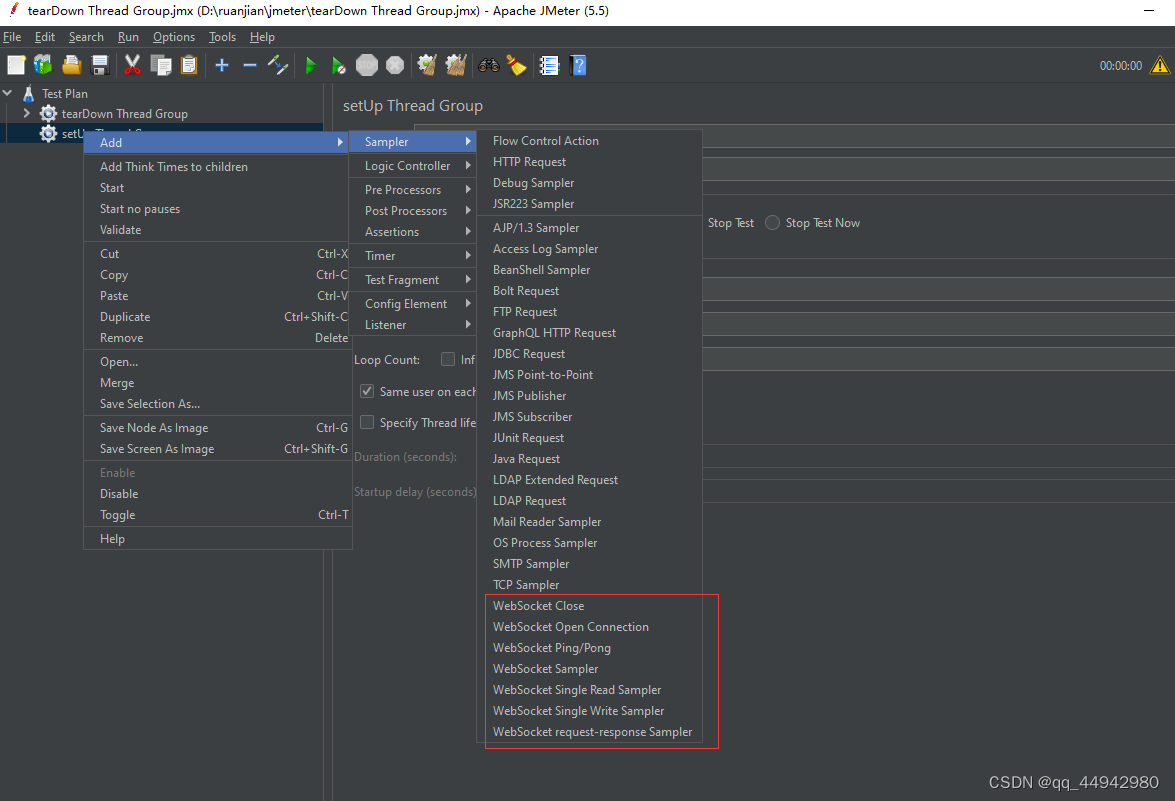
Task: Open search with the binoculars icon
Action: (488, 65)
